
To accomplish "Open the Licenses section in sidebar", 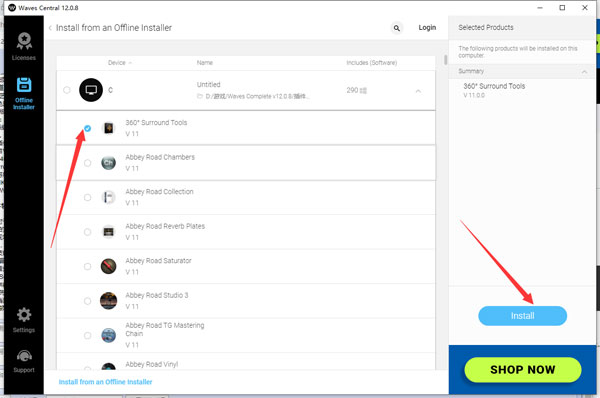I will point(24,46).
